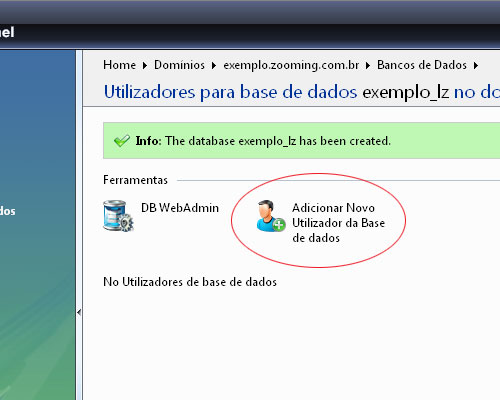Collapse the sidebar using the small left arrow
This screenshot has width=500, height=400.
79,312
